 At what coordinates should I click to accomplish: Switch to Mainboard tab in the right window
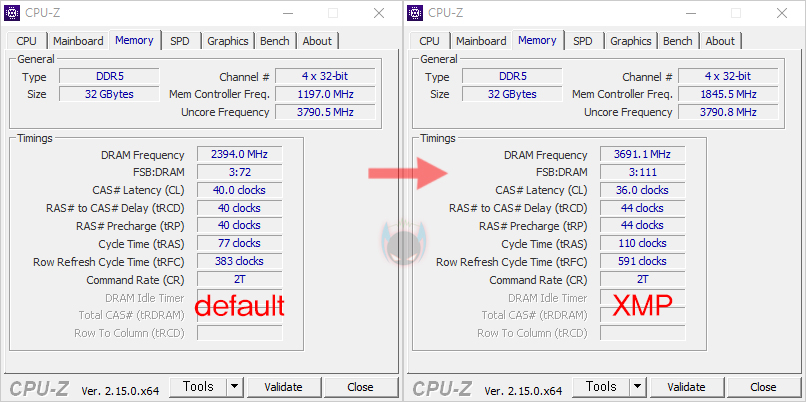(481, 41)
